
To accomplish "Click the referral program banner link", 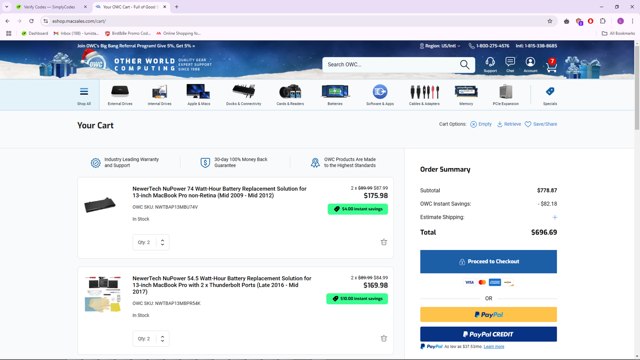I will coord(136,46).
